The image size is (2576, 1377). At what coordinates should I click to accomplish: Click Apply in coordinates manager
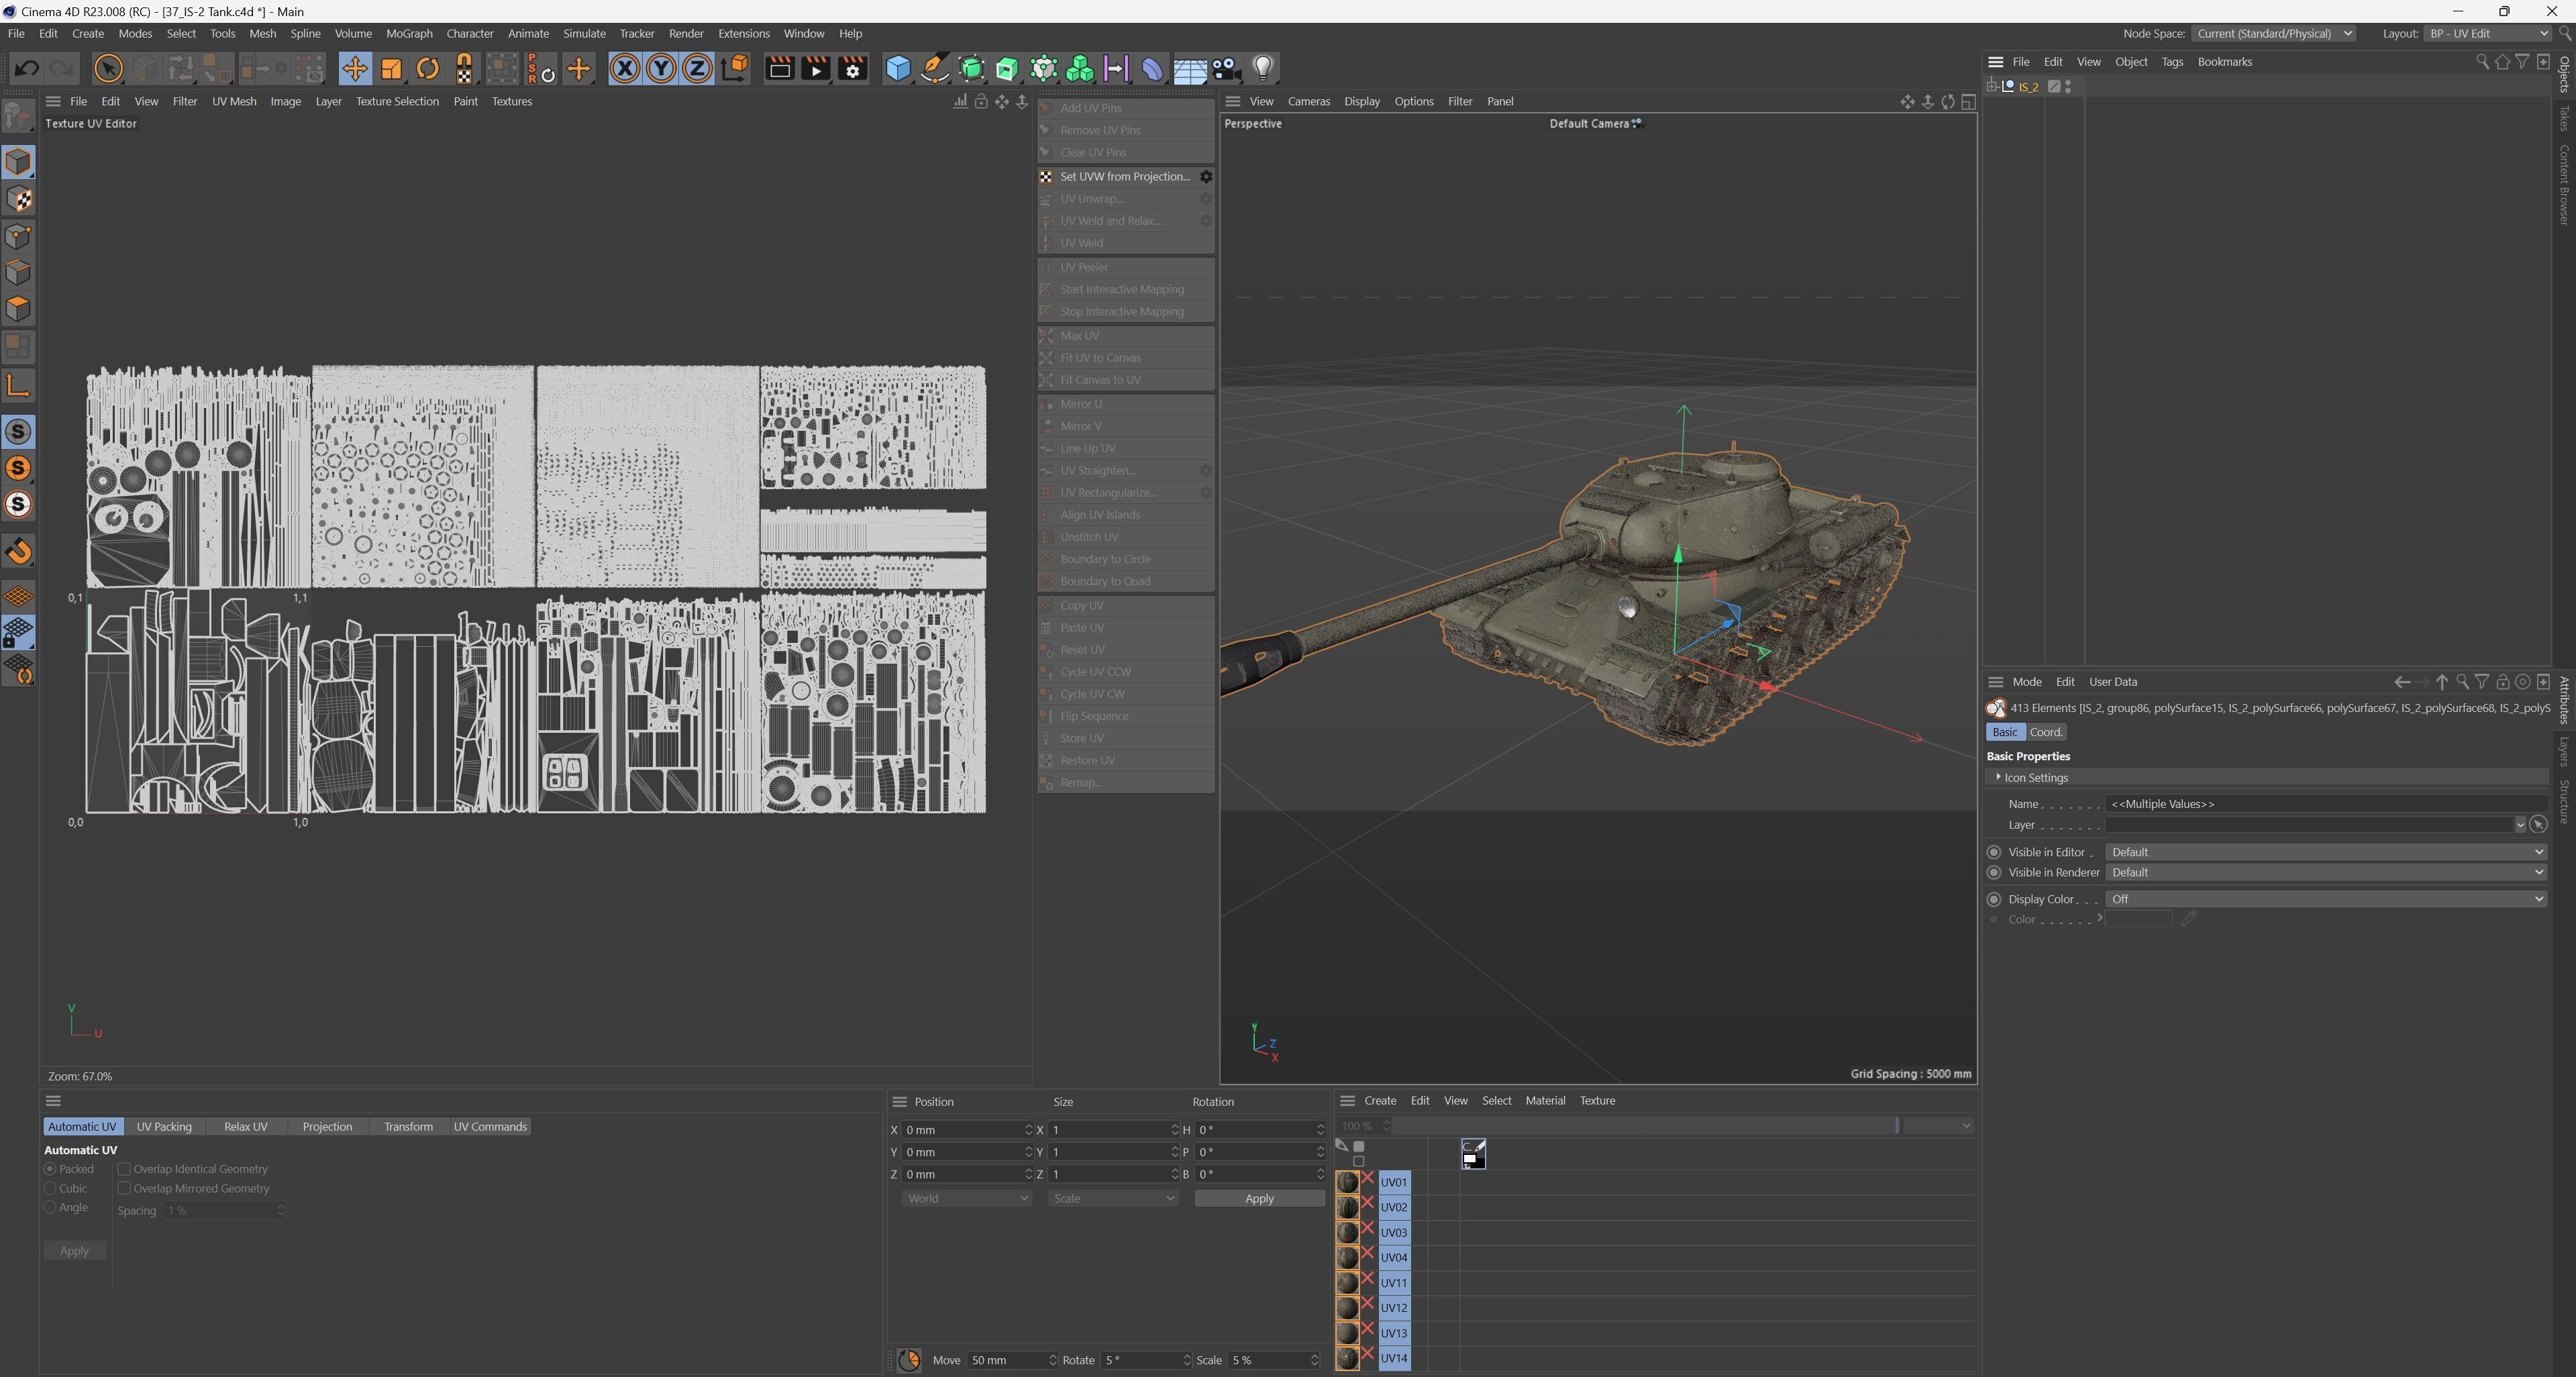[x=1259, y=1199]
